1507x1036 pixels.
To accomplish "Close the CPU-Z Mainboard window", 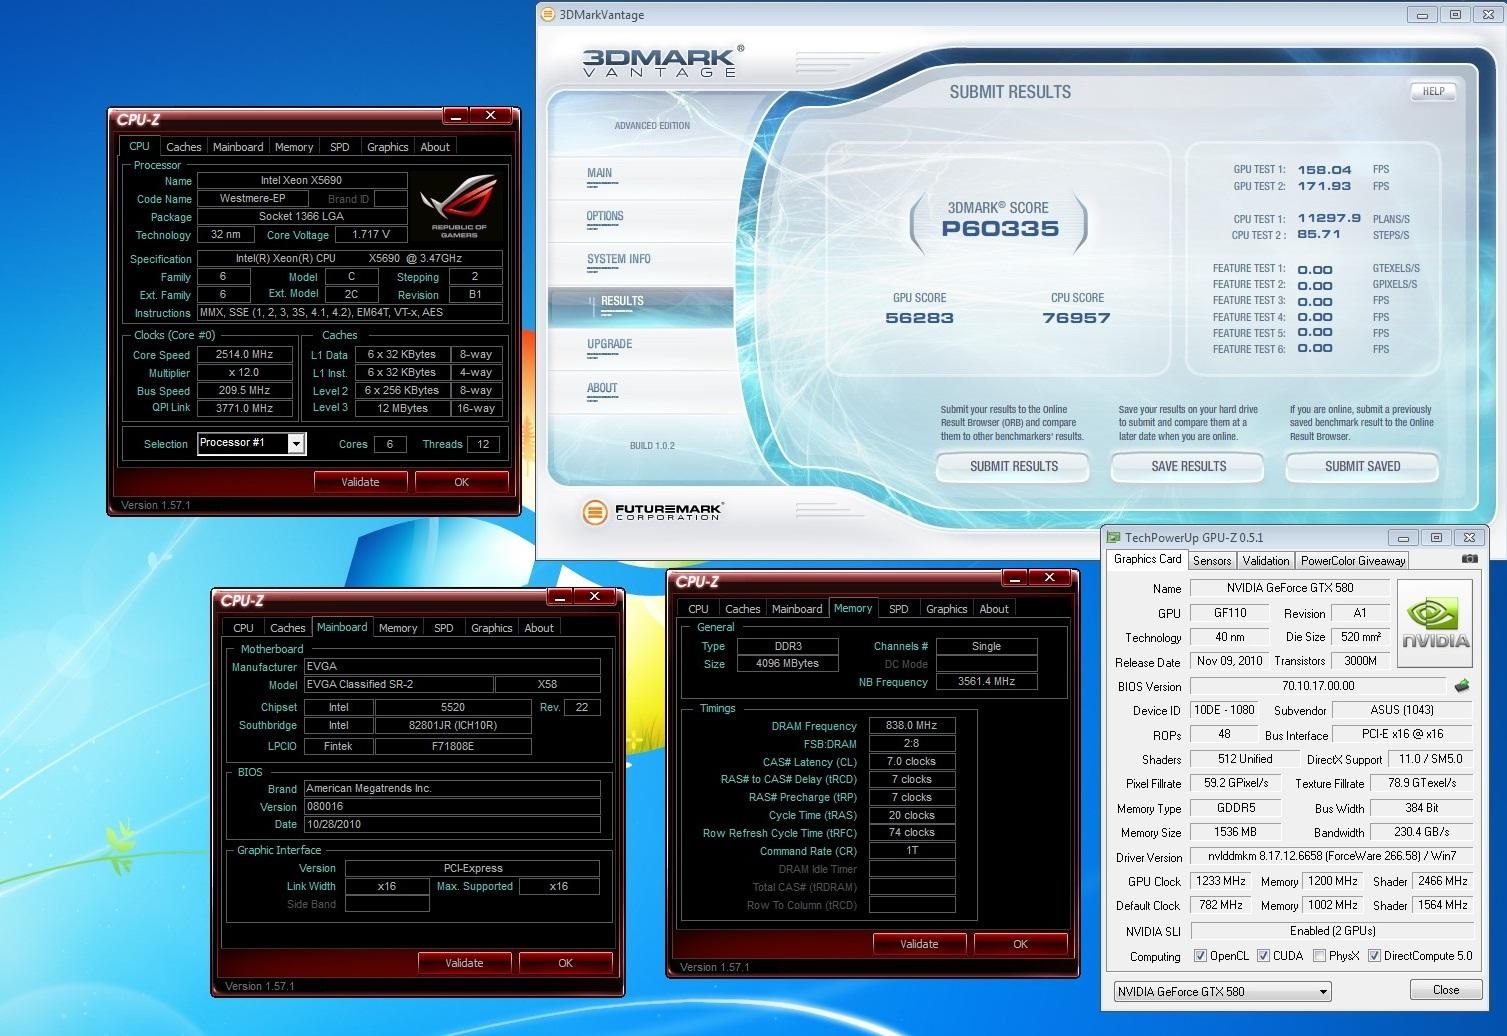I will (x=595, y=597).
